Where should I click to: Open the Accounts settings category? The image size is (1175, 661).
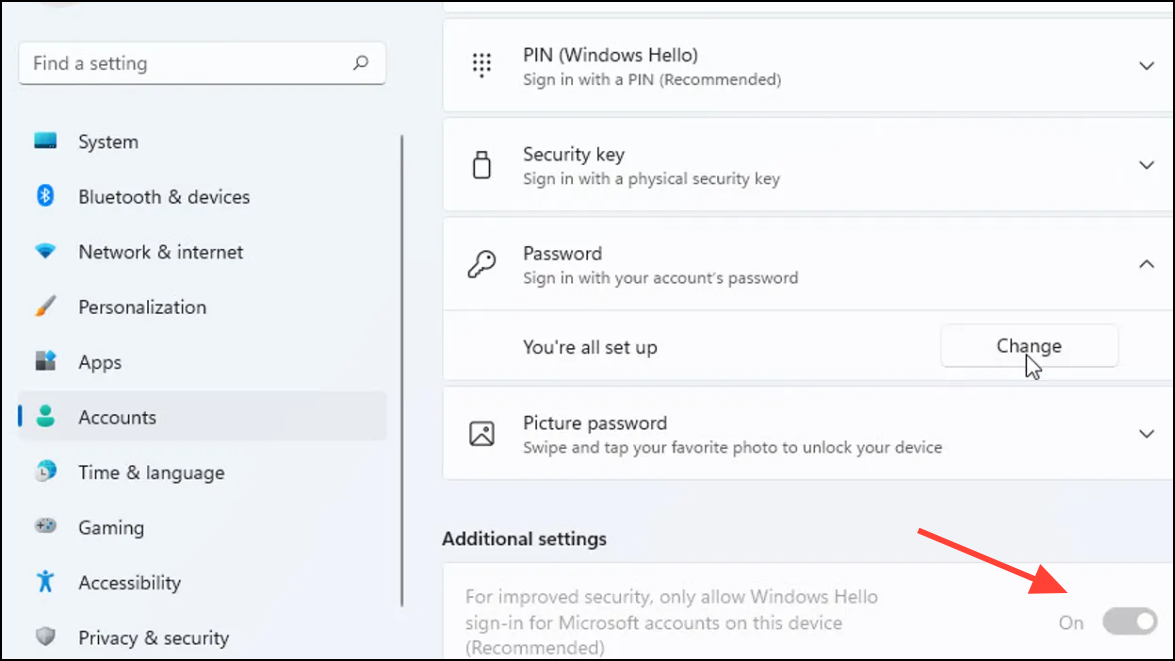pos(117,417)
